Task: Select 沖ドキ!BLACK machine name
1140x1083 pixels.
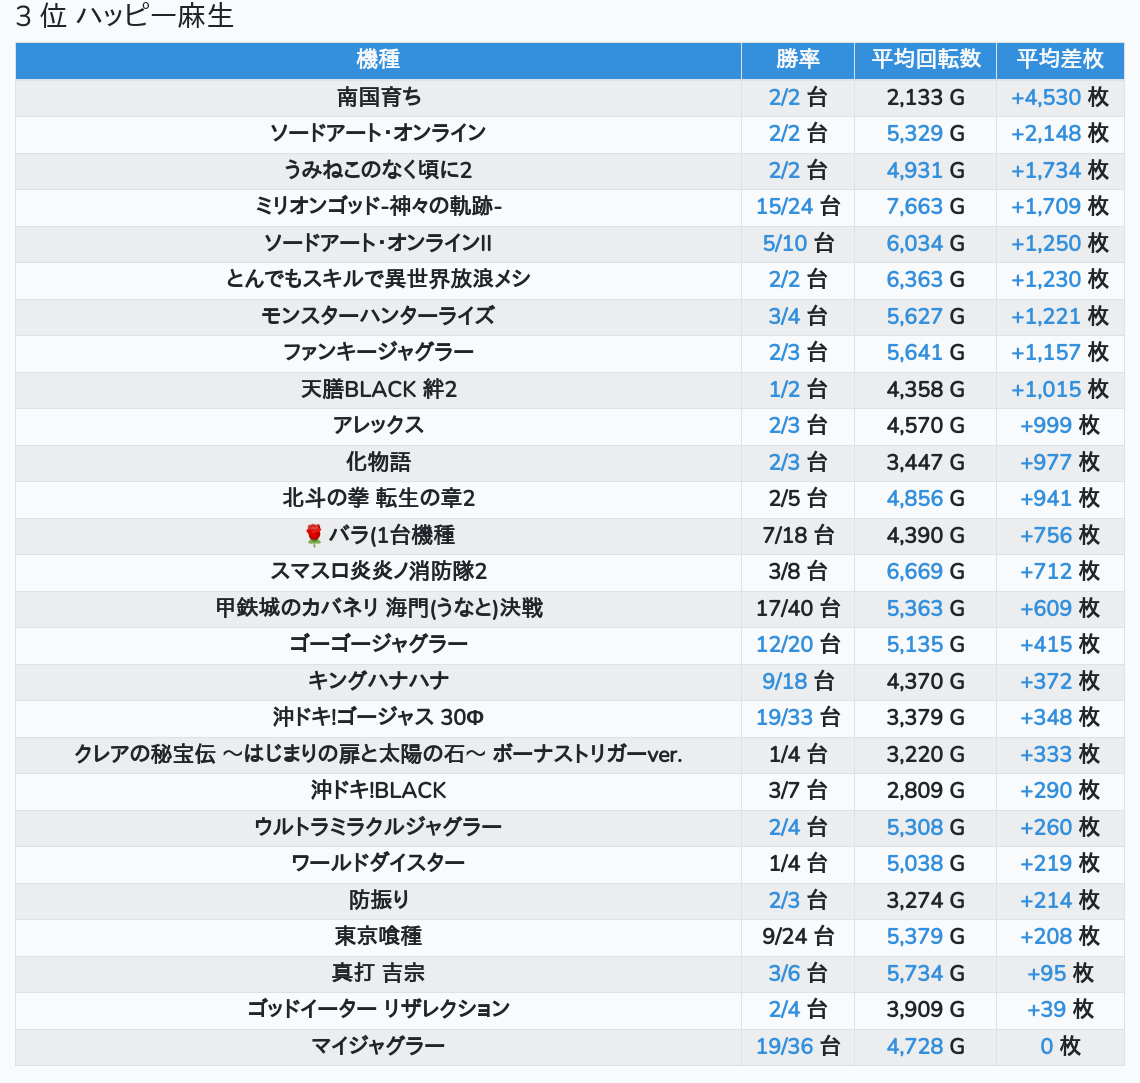Action: pyautogui.click(x=378, y=791)
